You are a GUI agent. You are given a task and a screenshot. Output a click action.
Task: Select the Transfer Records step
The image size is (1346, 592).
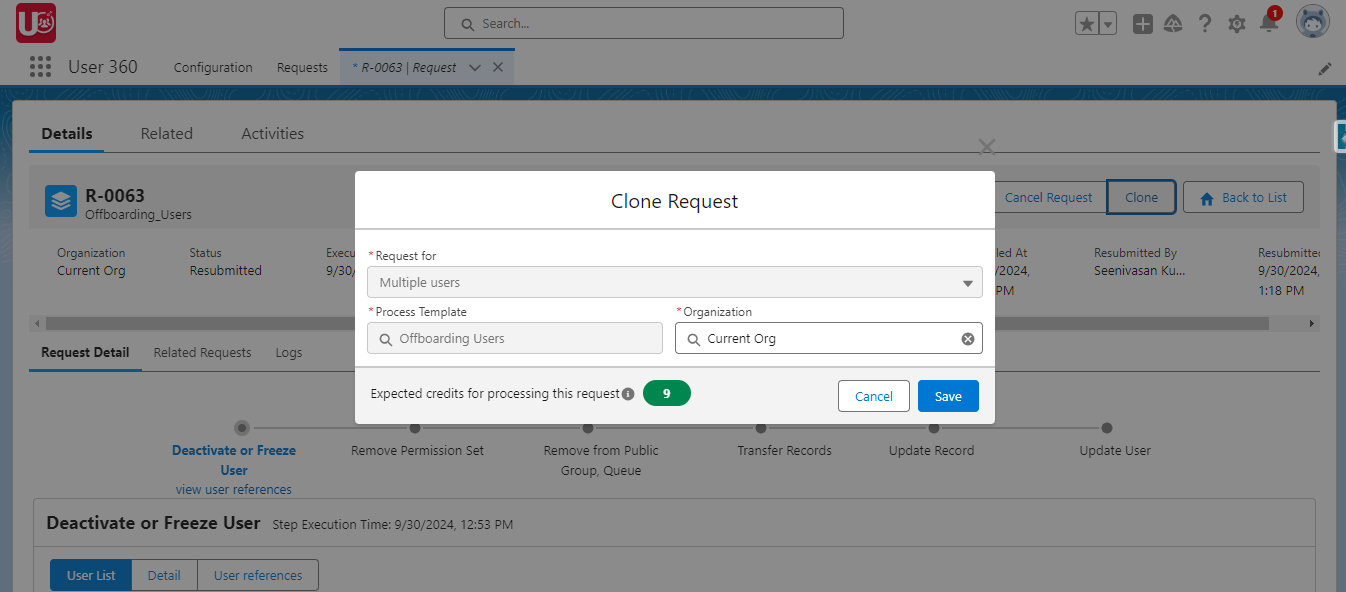pyautogui.click(x=784, y=450)
